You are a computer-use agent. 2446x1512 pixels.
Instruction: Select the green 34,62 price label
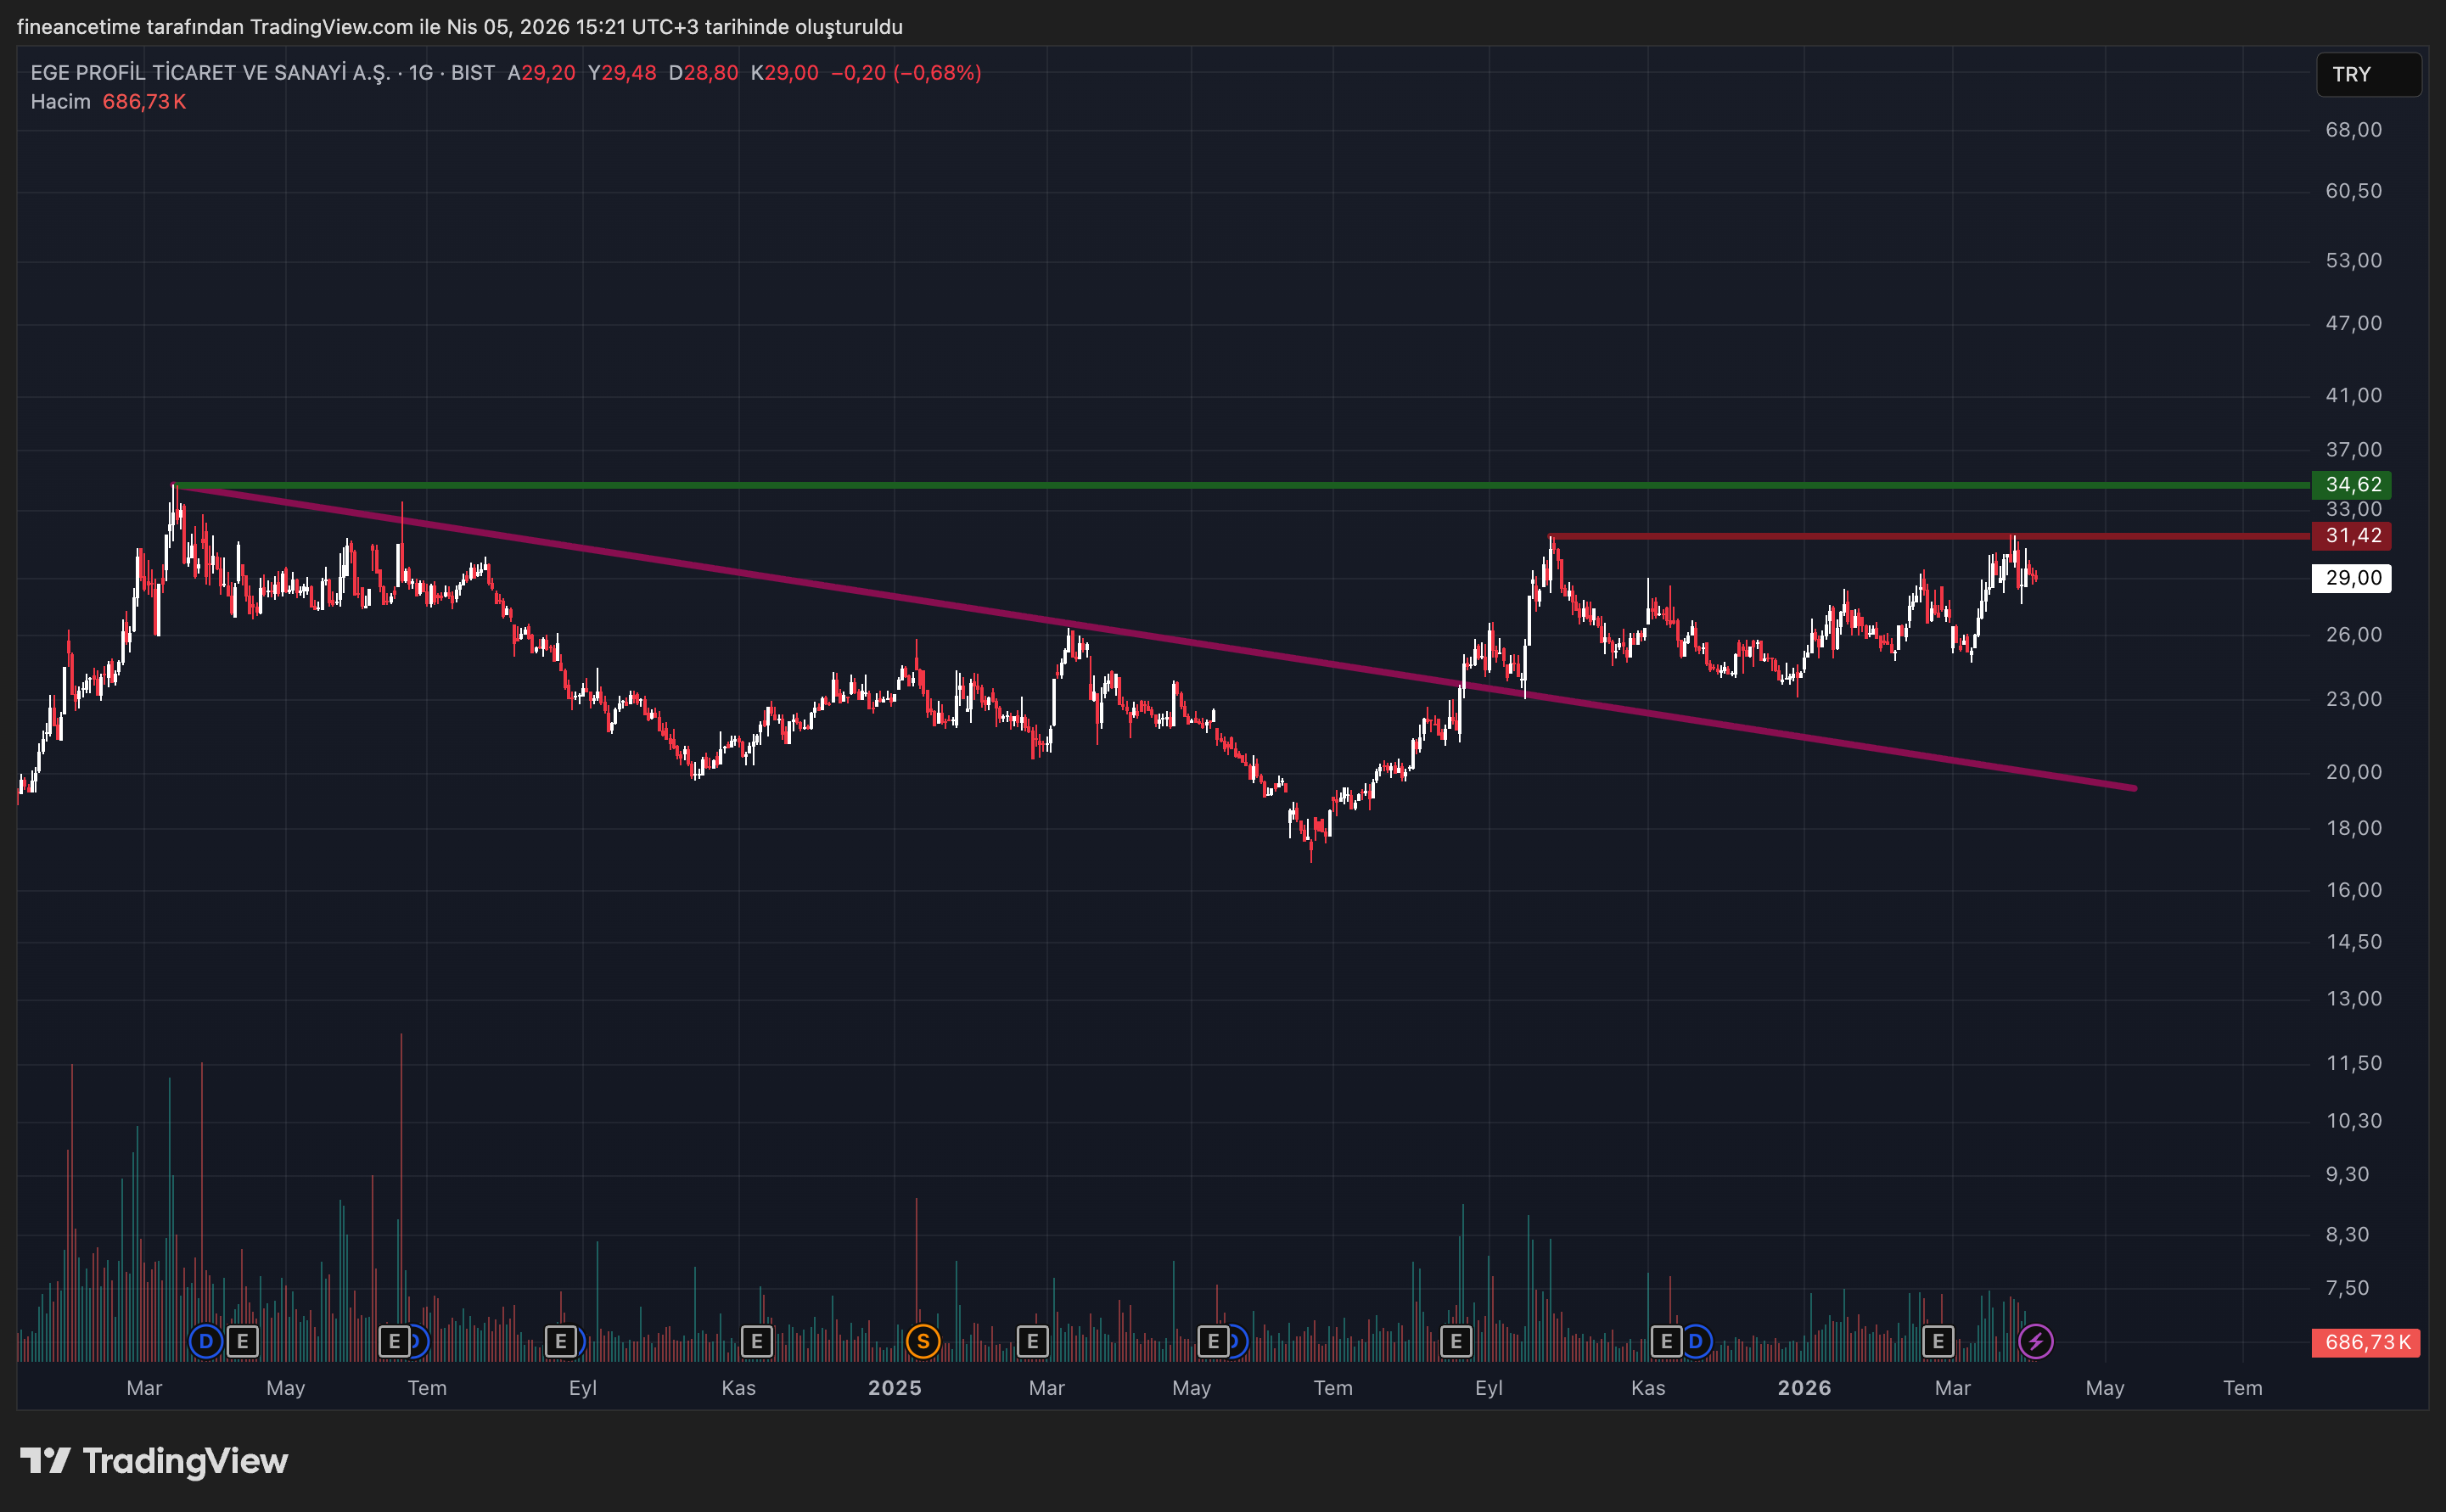point(2352,485)
